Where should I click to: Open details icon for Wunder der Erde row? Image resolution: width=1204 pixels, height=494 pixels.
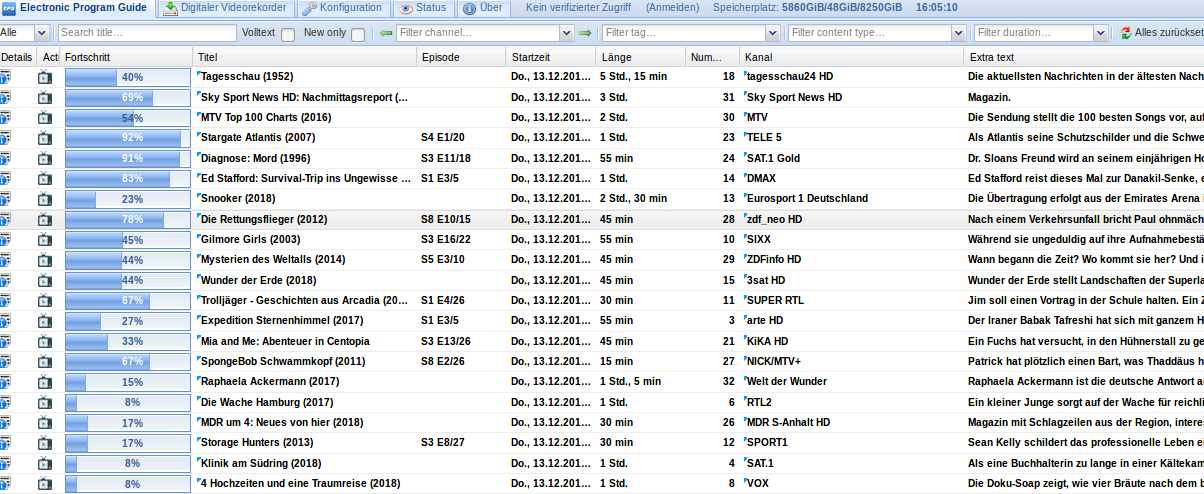[5, 280]
